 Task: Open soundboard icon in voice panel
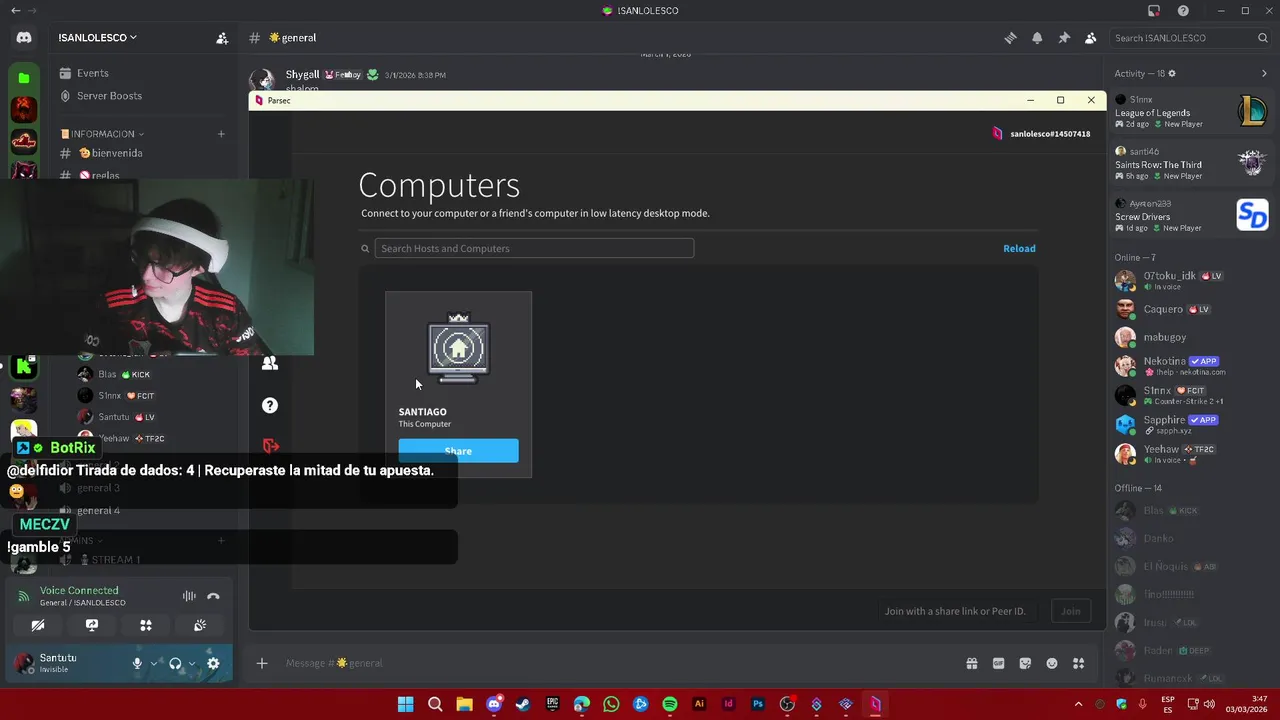click(200, 625)
